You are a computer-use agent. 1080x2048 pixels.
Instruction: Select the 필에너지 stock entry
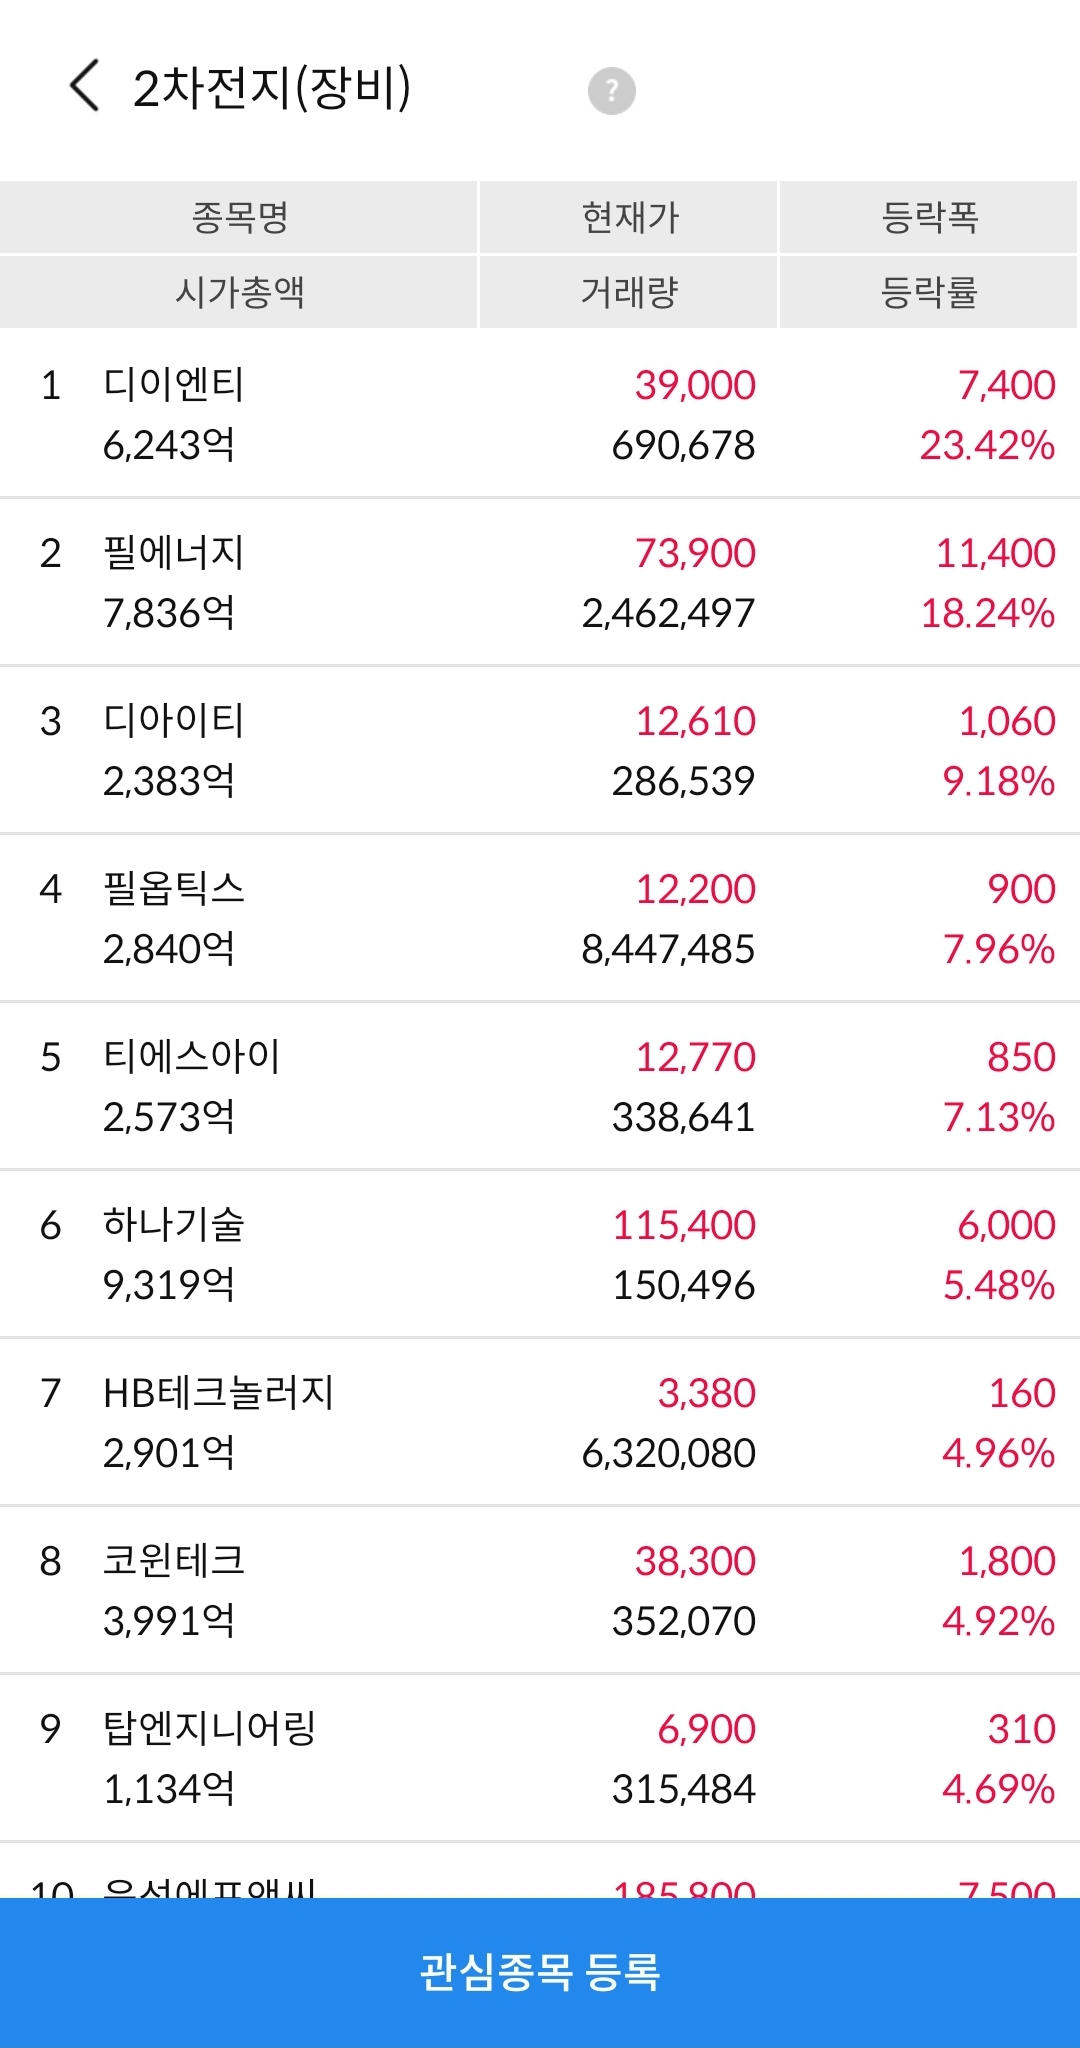[174, 553]
